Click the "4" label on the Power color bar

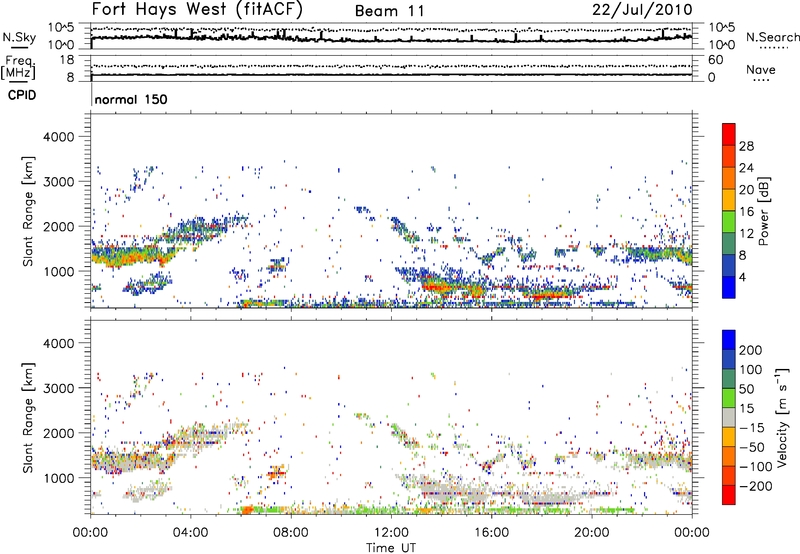743,278
